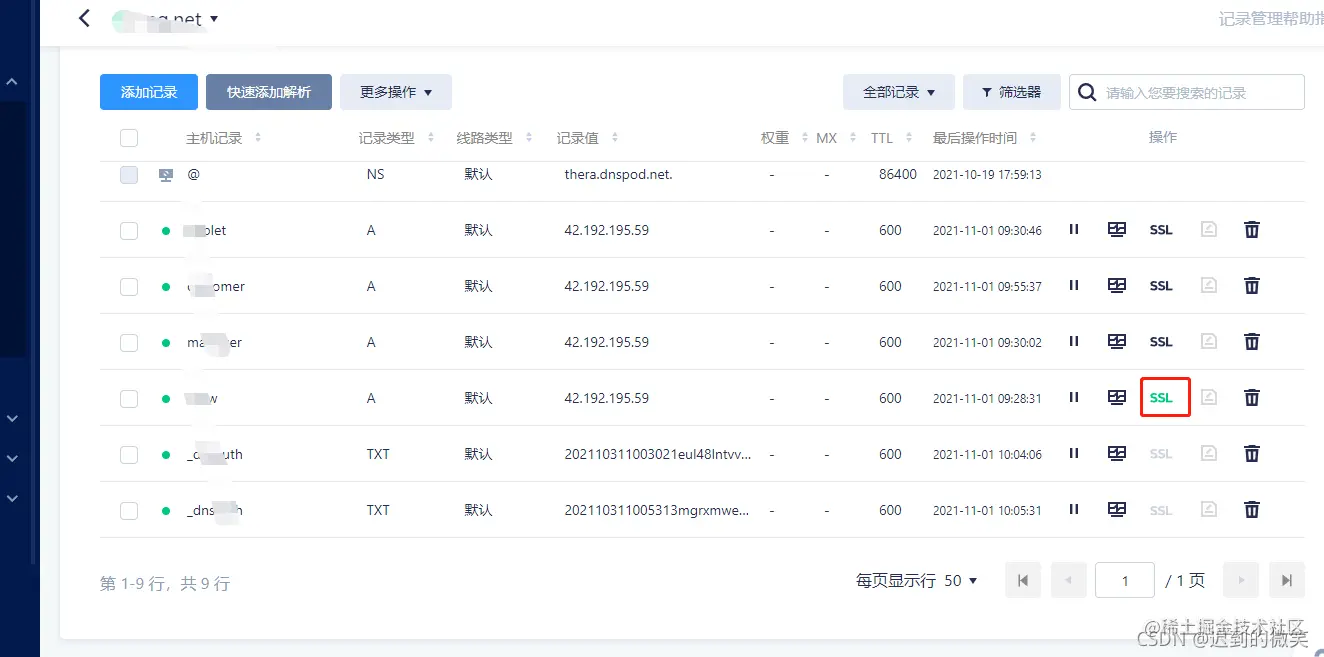Sort by TTL column
The height and width of the screenshot is (657, 1324).
click(x=909, y=138)
